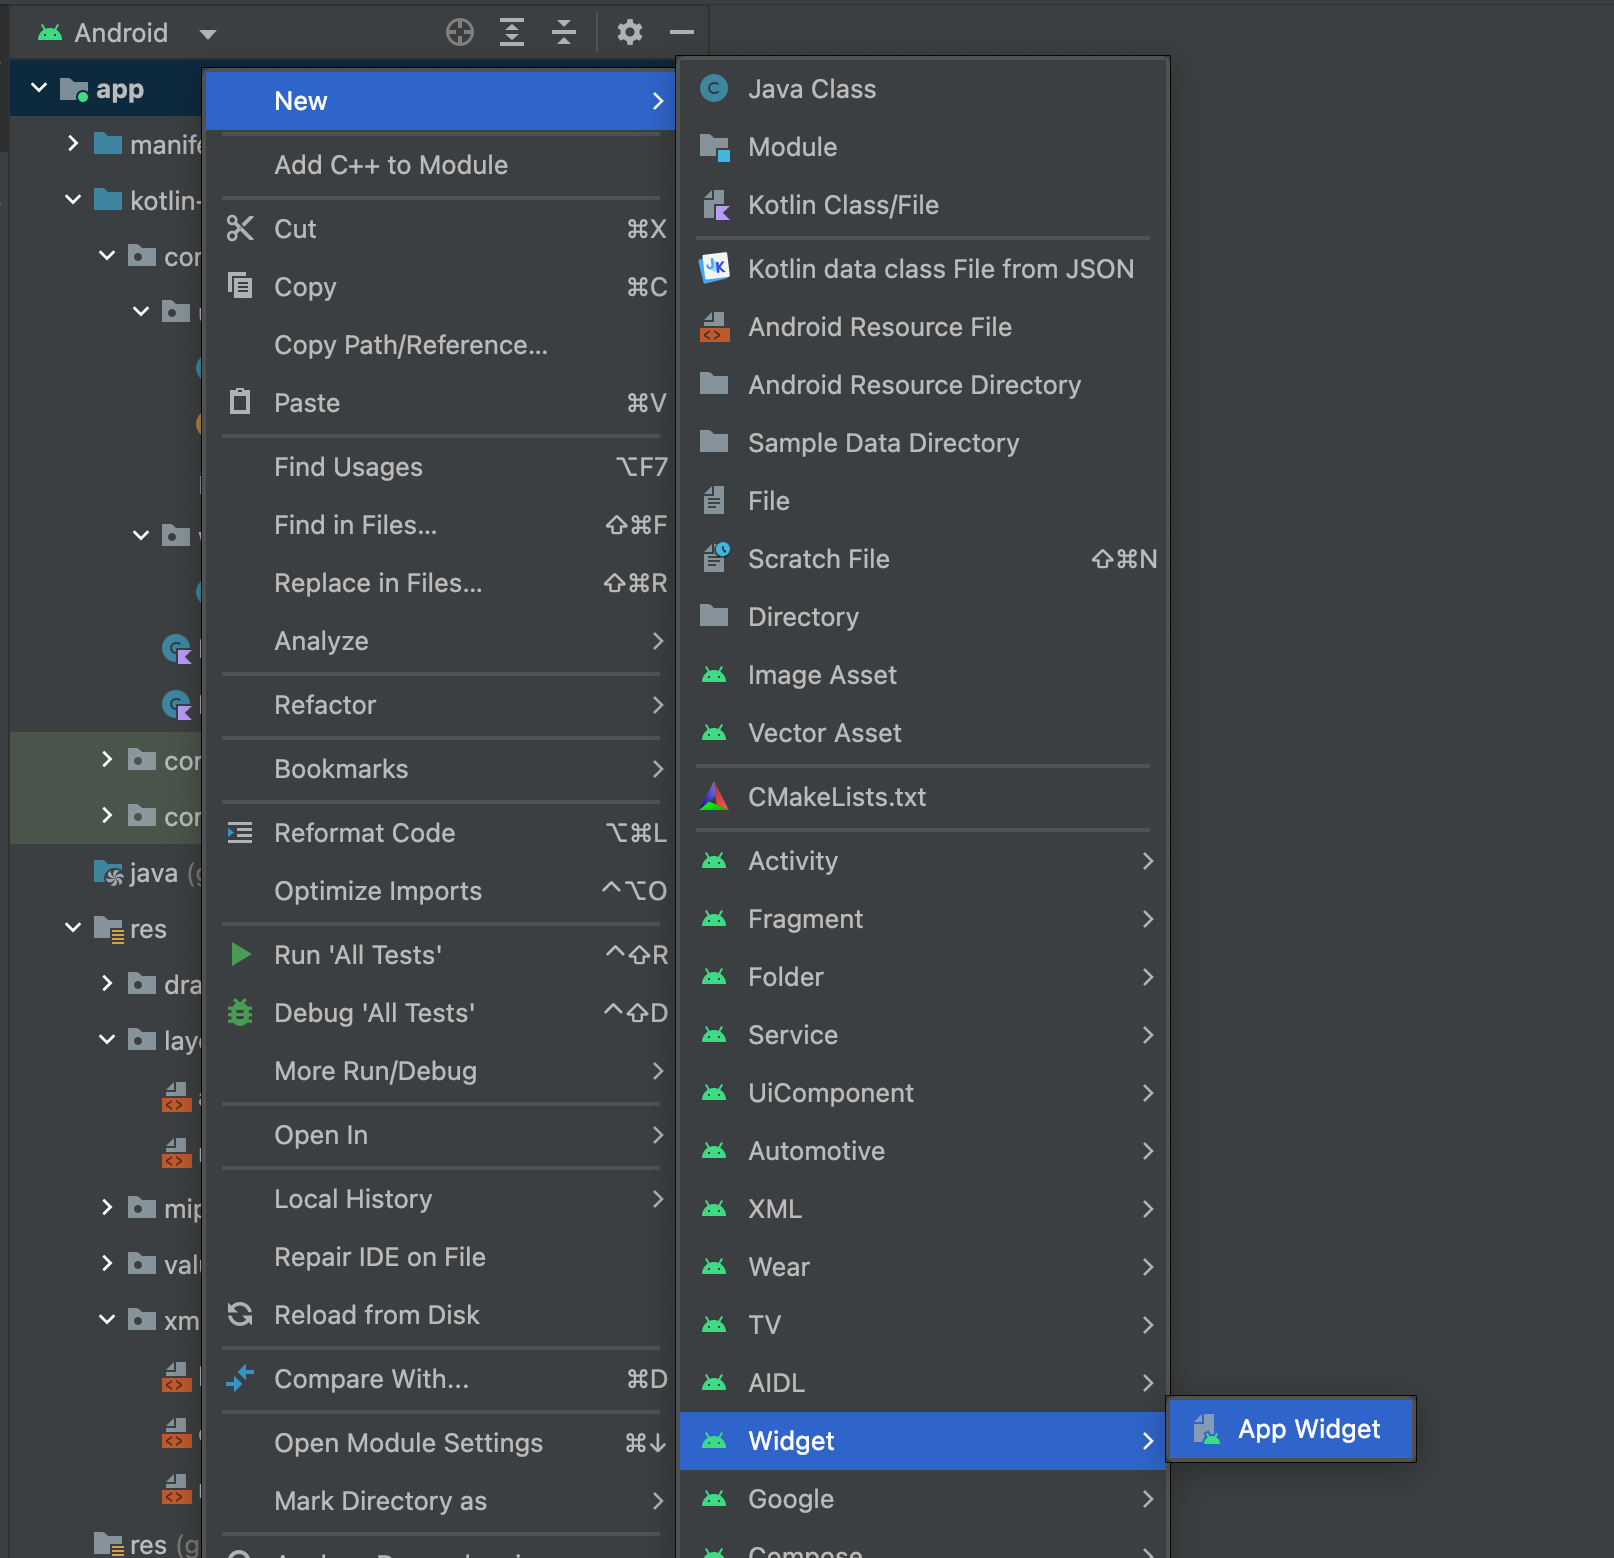
Task: Click the App Widget icon
Action: [1207, 1429]
